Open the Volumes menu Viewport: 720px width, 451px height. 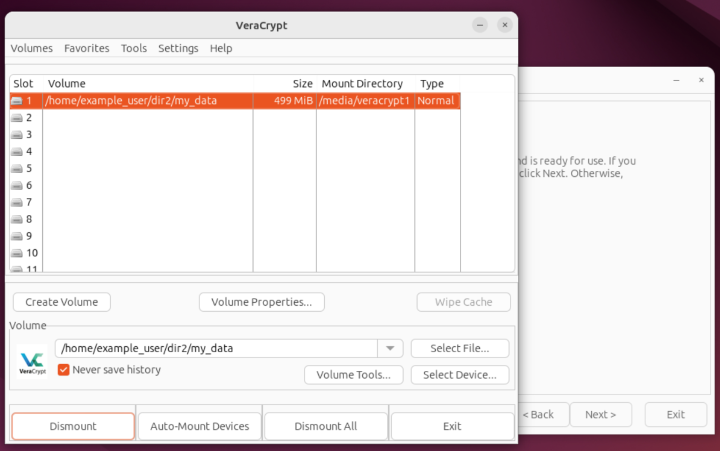coord(32,48)
